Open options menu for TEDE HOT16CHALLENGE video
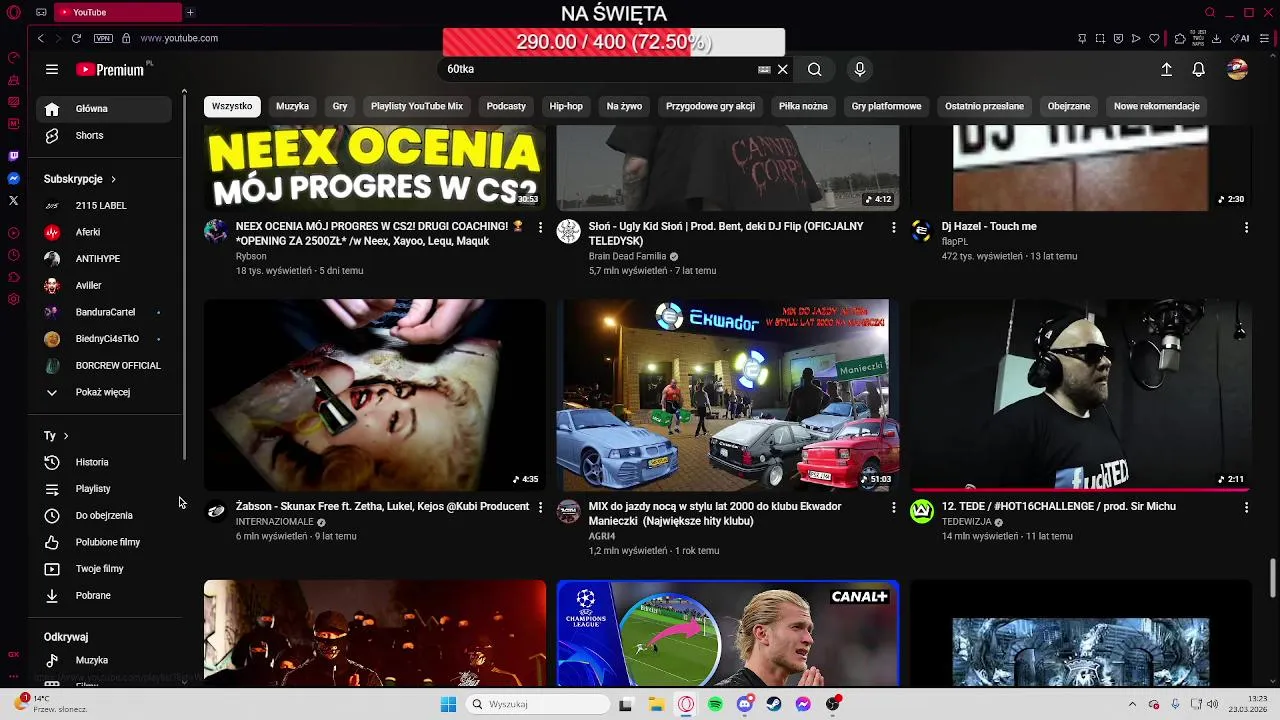This screenshot has height=720, width=1280. (1246, 508)
